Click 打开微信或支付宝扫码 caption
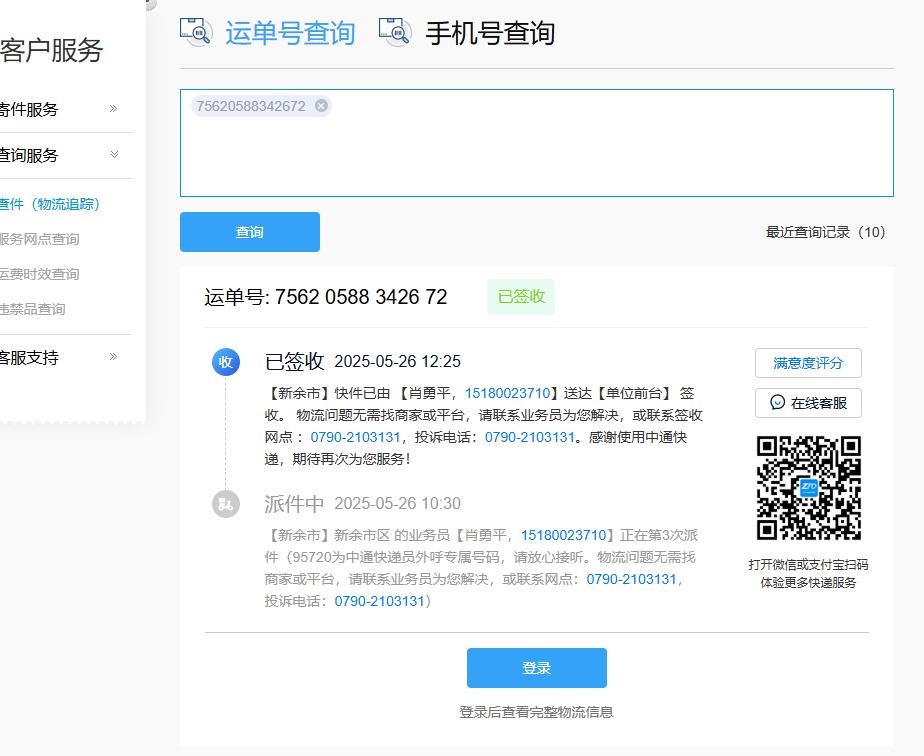 [x=808, y=564]
